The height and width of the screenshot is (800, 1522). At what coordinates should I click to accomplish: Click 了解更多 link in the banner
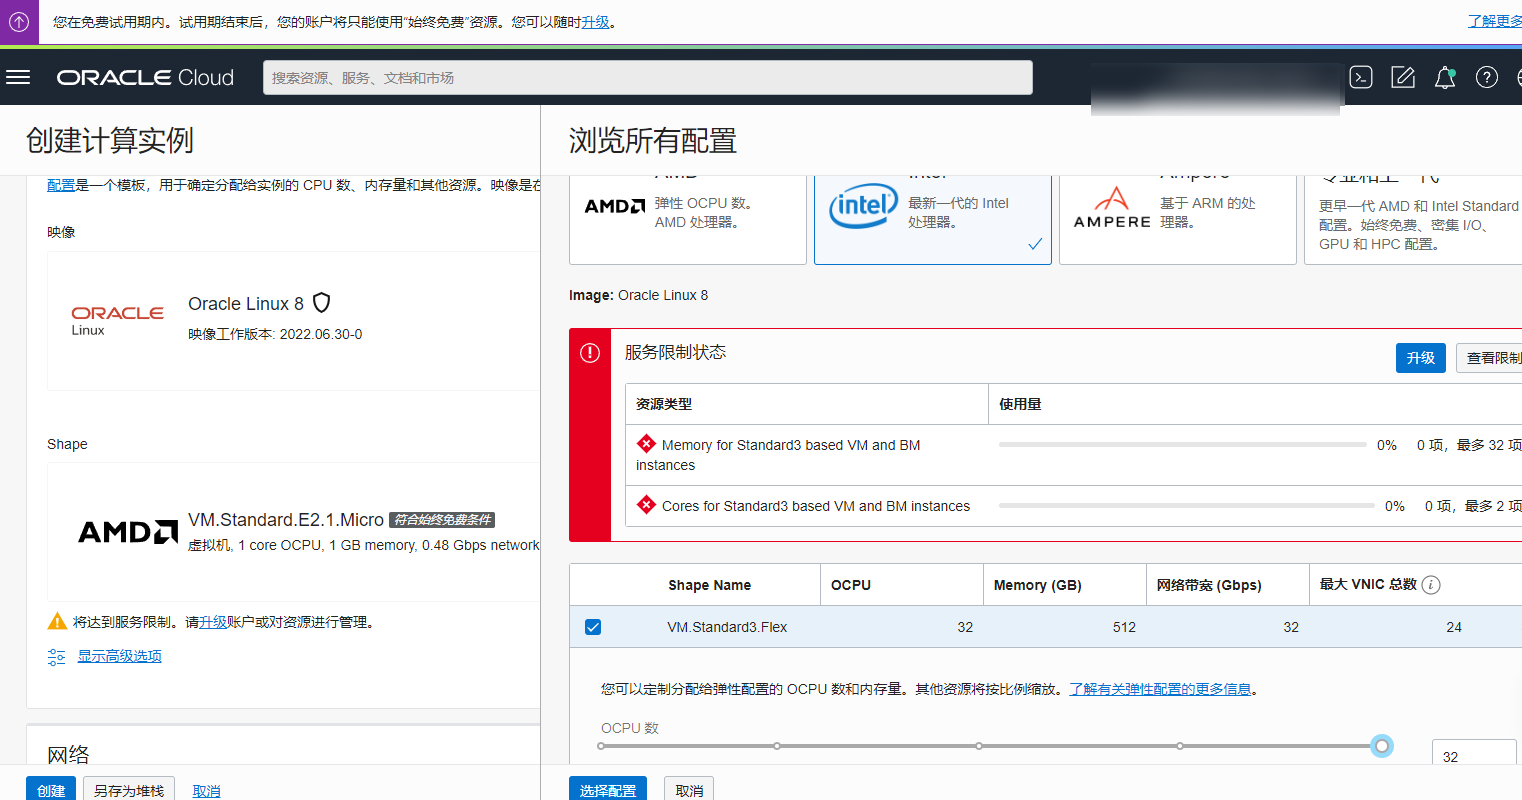click(1495, 22)
